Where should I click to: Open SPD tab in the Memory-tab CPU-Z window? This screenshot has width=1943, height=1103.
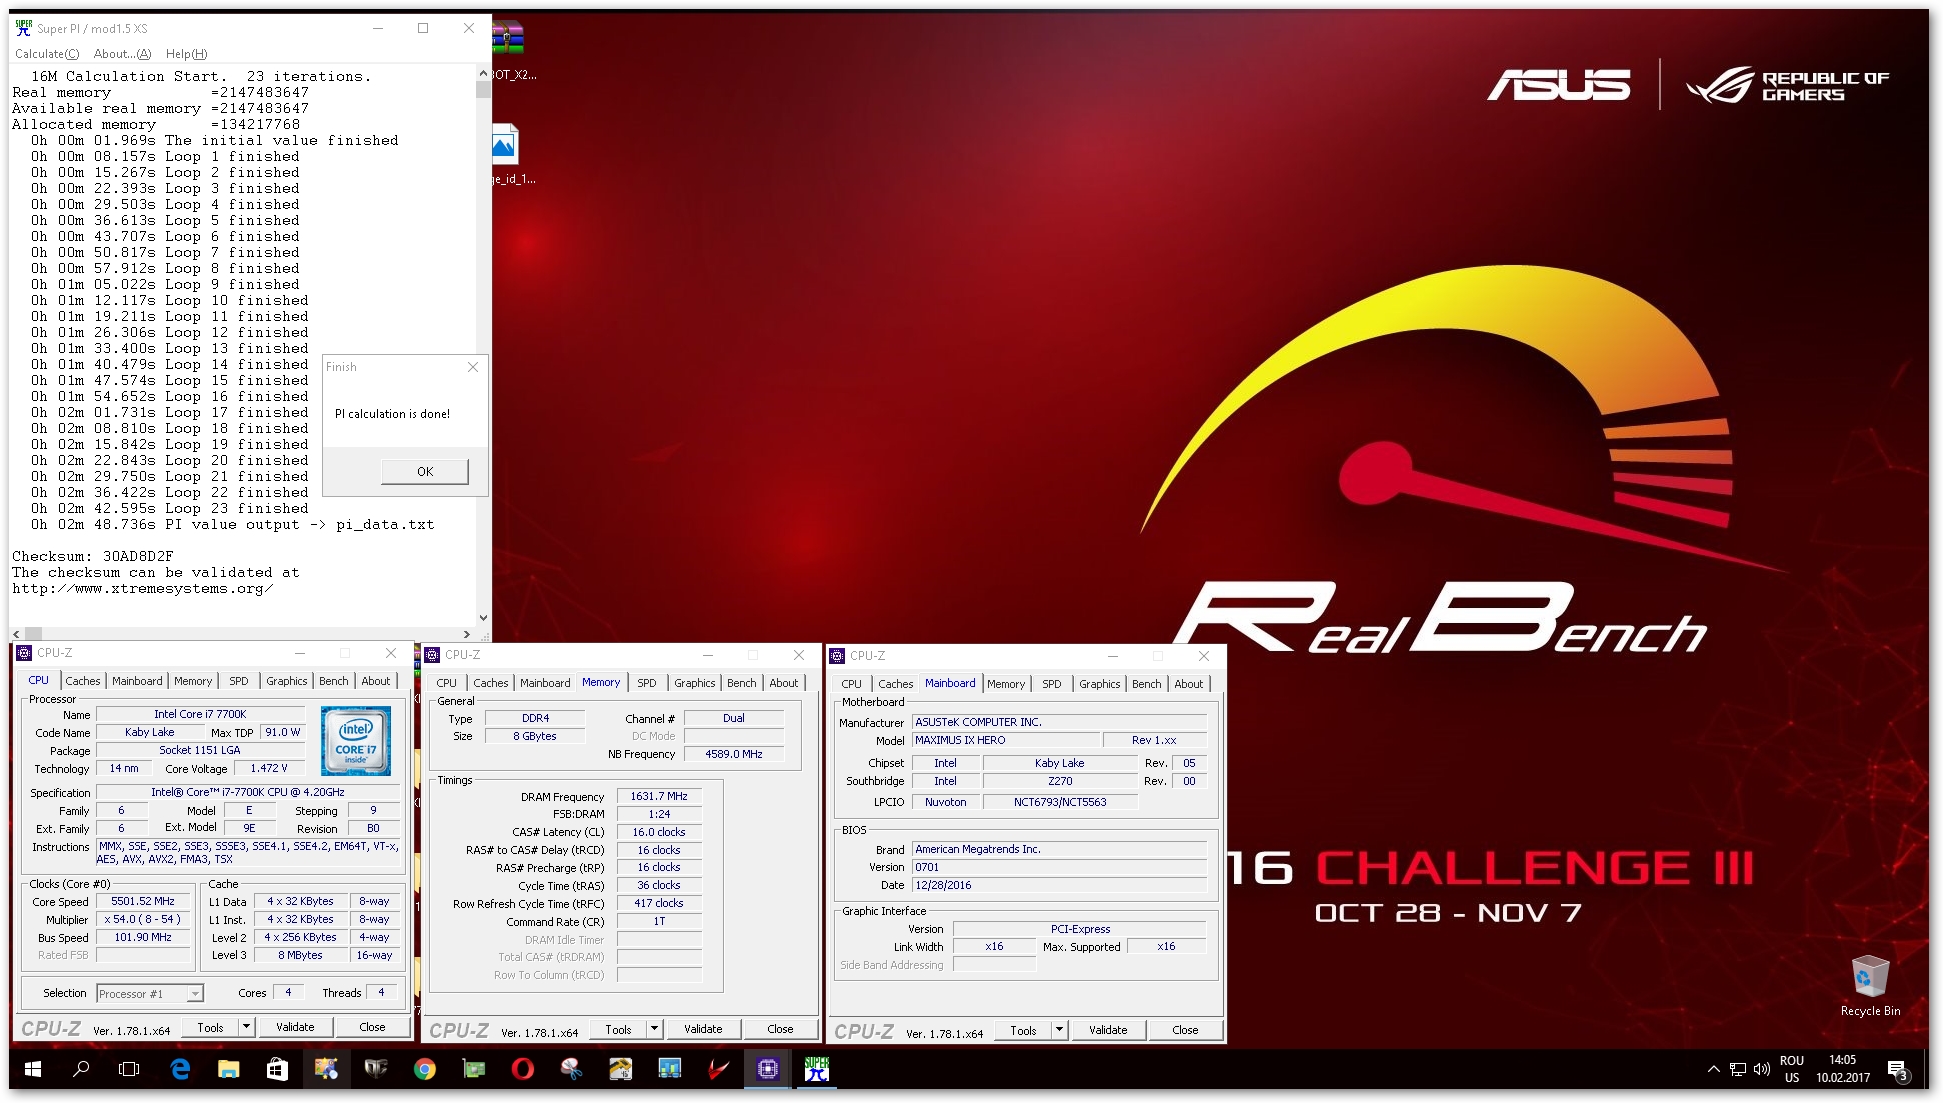coord(647,683)
